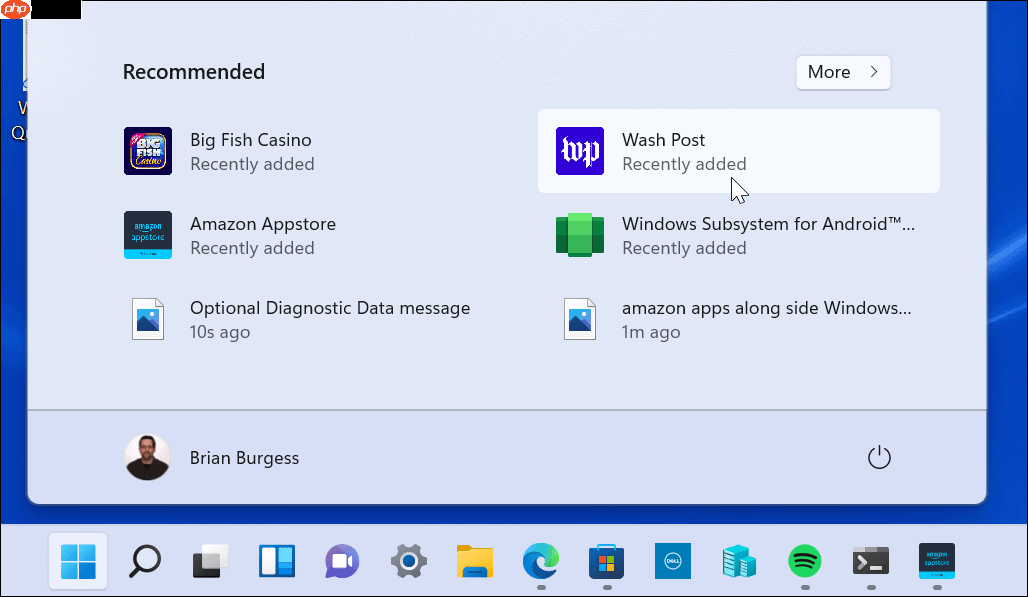Viewport: 1028px width, 597px height.
Task: Open Microsoft Store taskbar icon
Action: tap(606, 562)
